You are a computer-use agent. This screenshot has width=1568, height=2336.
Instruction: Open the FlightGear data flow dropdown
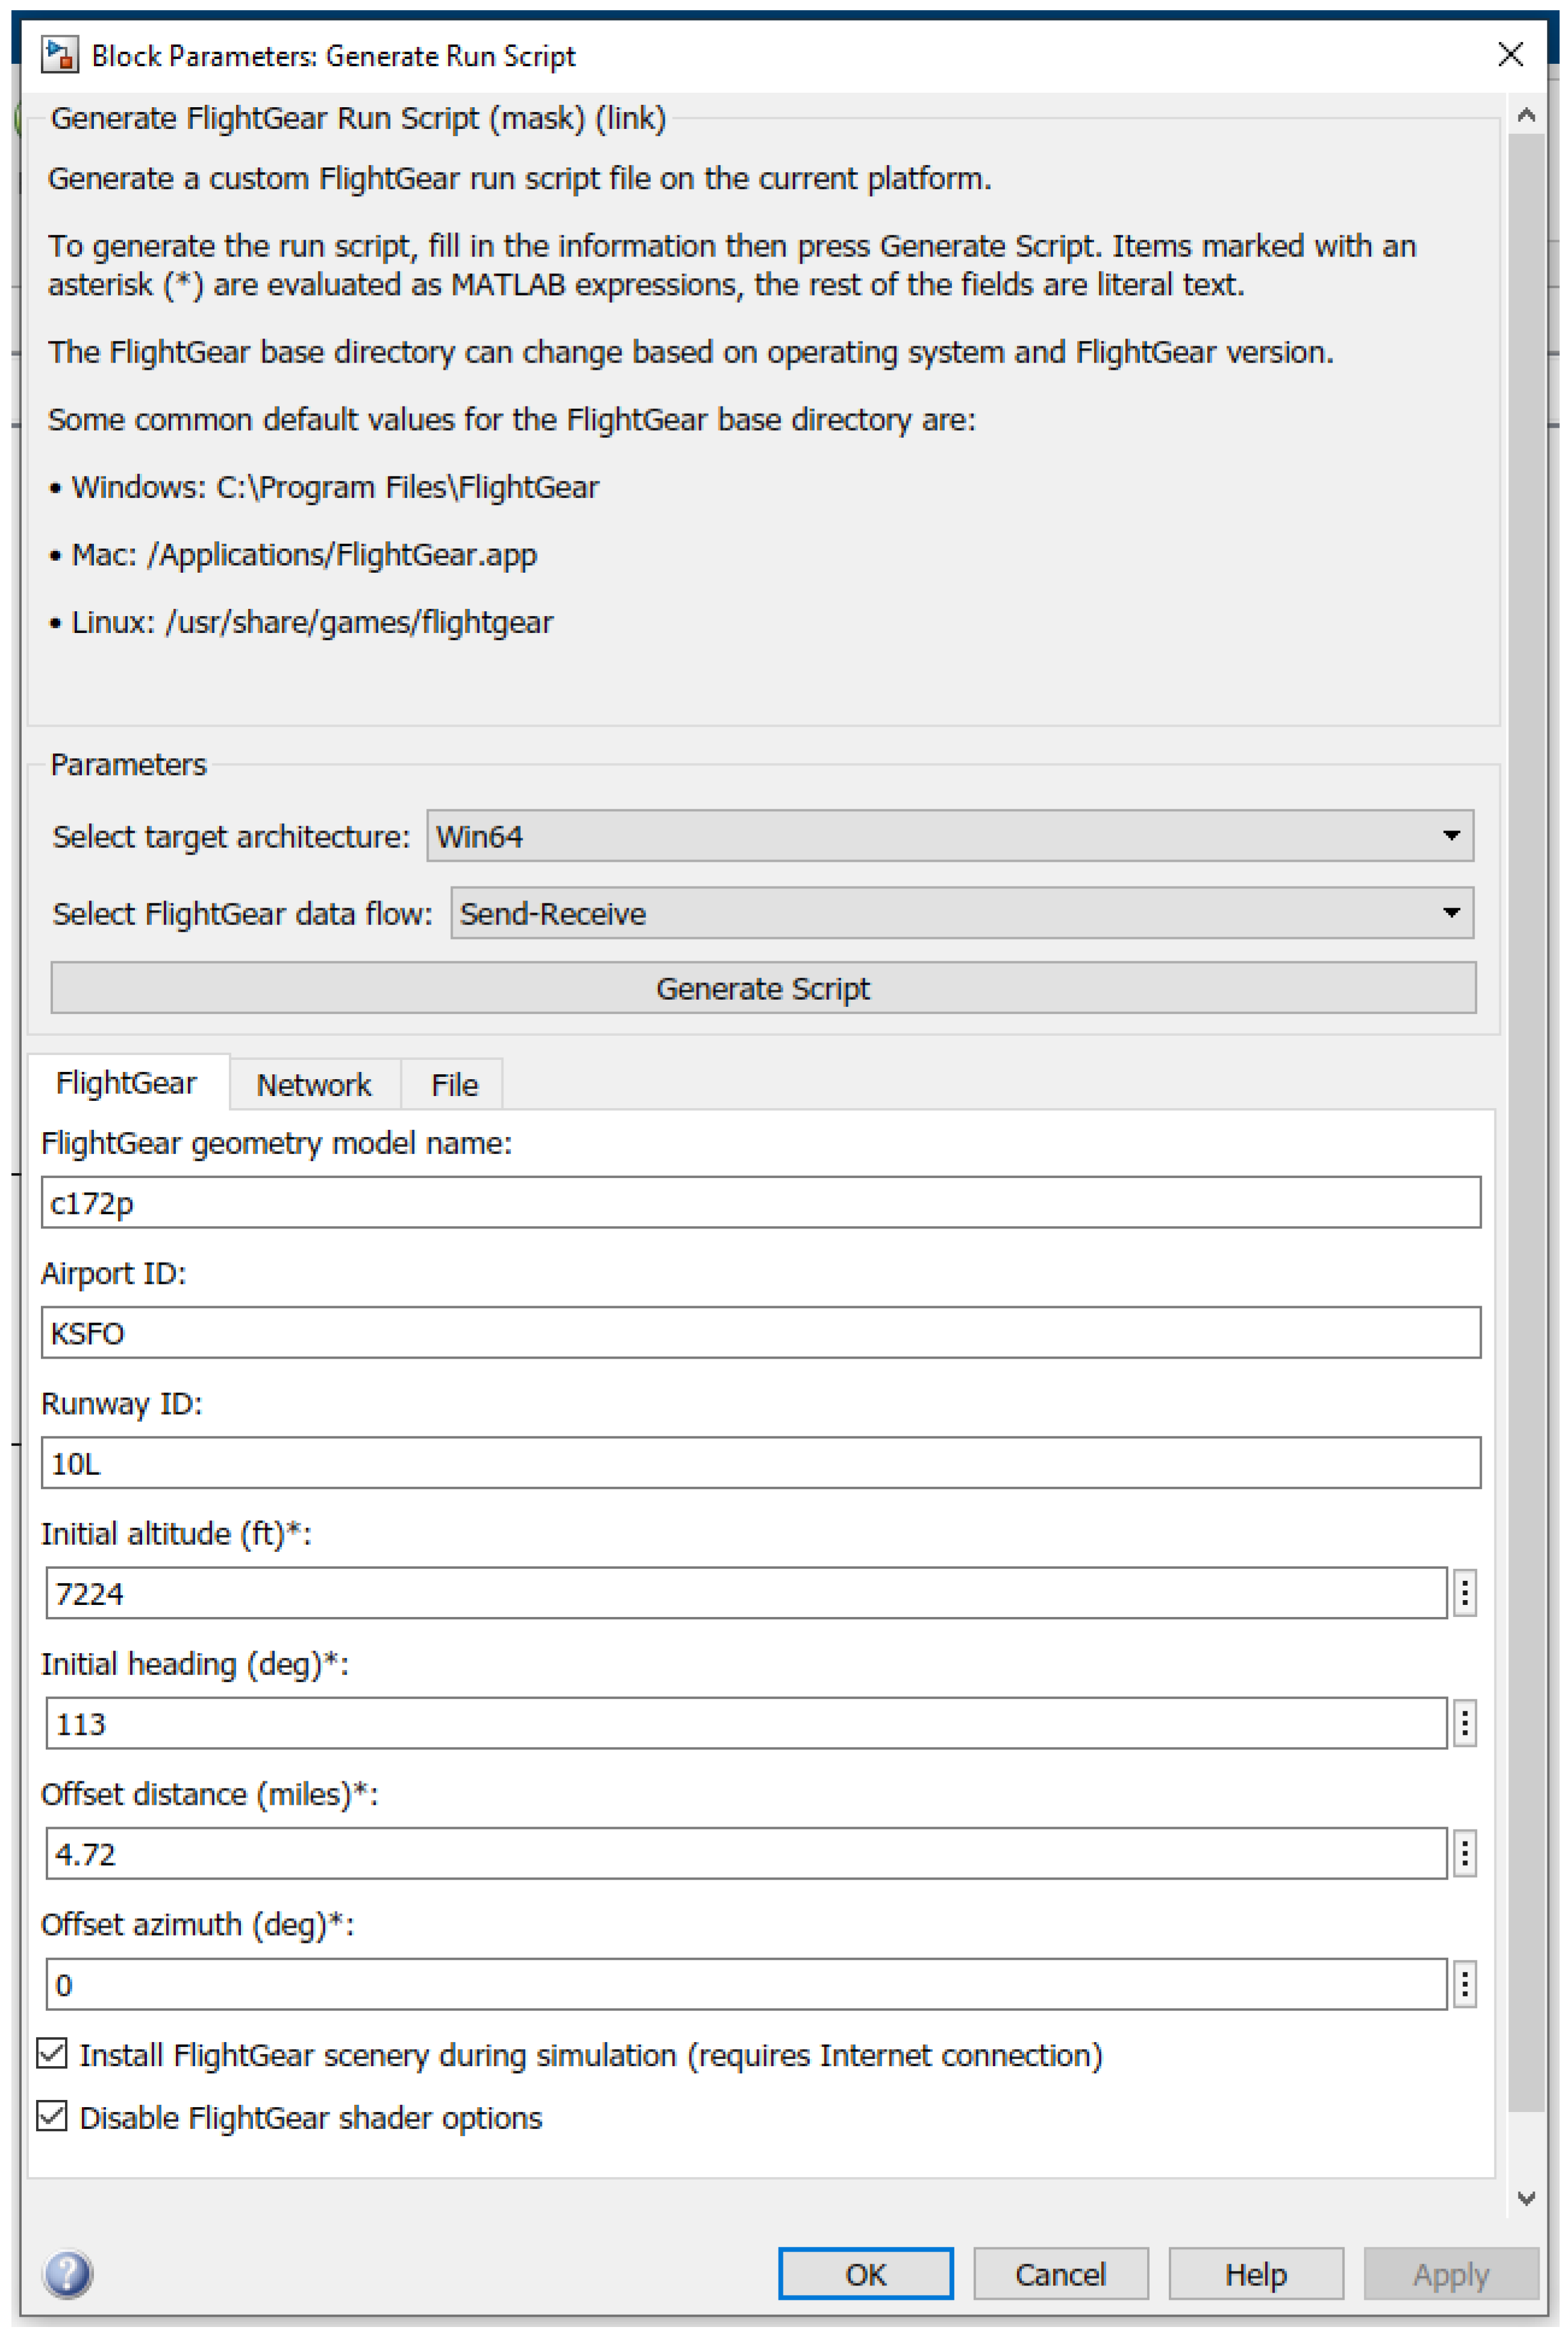tap(961, 912)
